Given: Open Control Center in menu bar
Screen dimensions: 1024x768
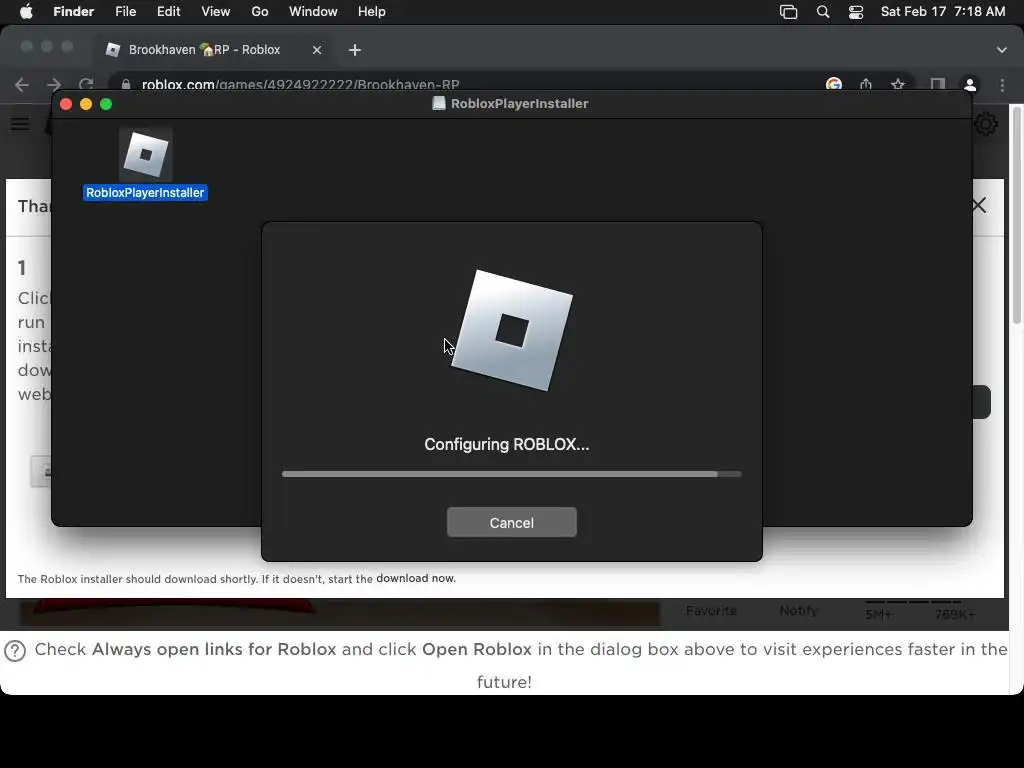Looking at the screenshot, I should [x=856, y=12].
